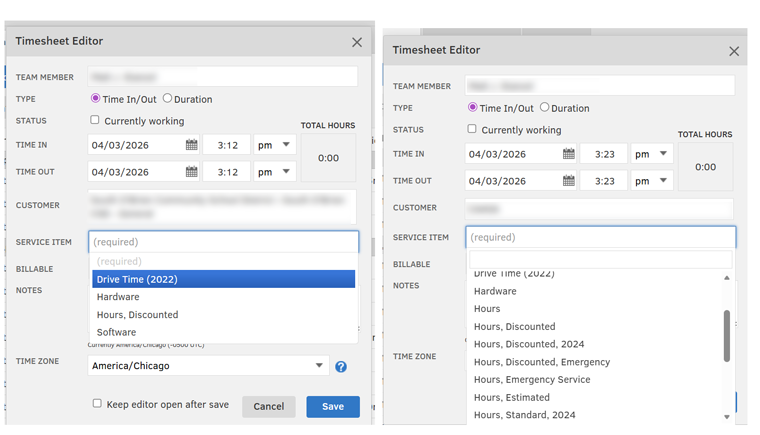760x435 pixels.
Task: Open Time In calendar picker in right editor
Action: point(568,154)
